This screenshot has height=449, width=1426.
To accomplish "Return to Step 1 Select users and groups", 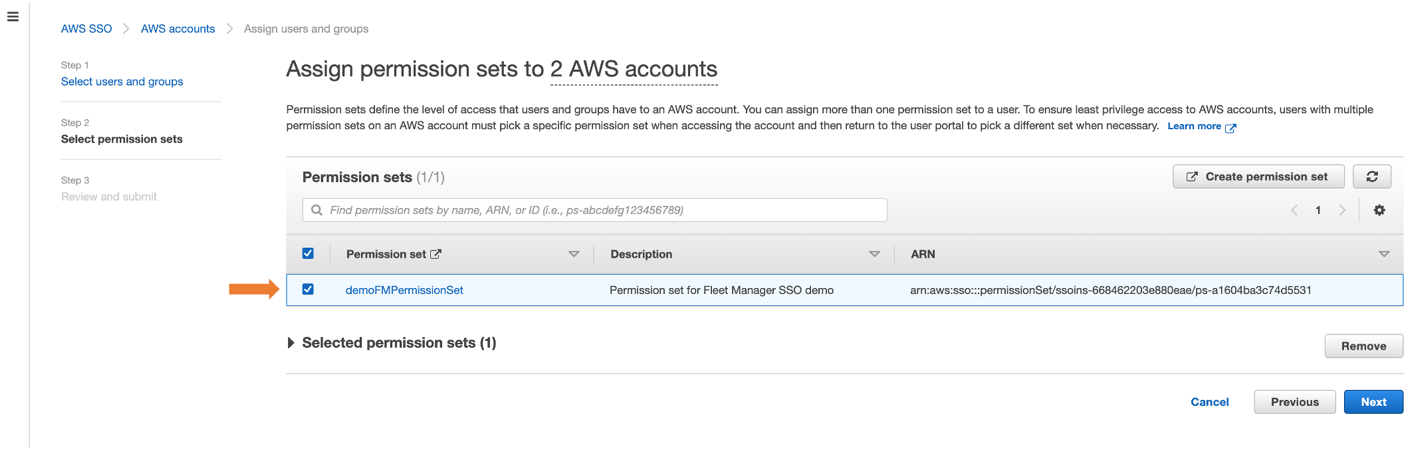I will 122,82.
